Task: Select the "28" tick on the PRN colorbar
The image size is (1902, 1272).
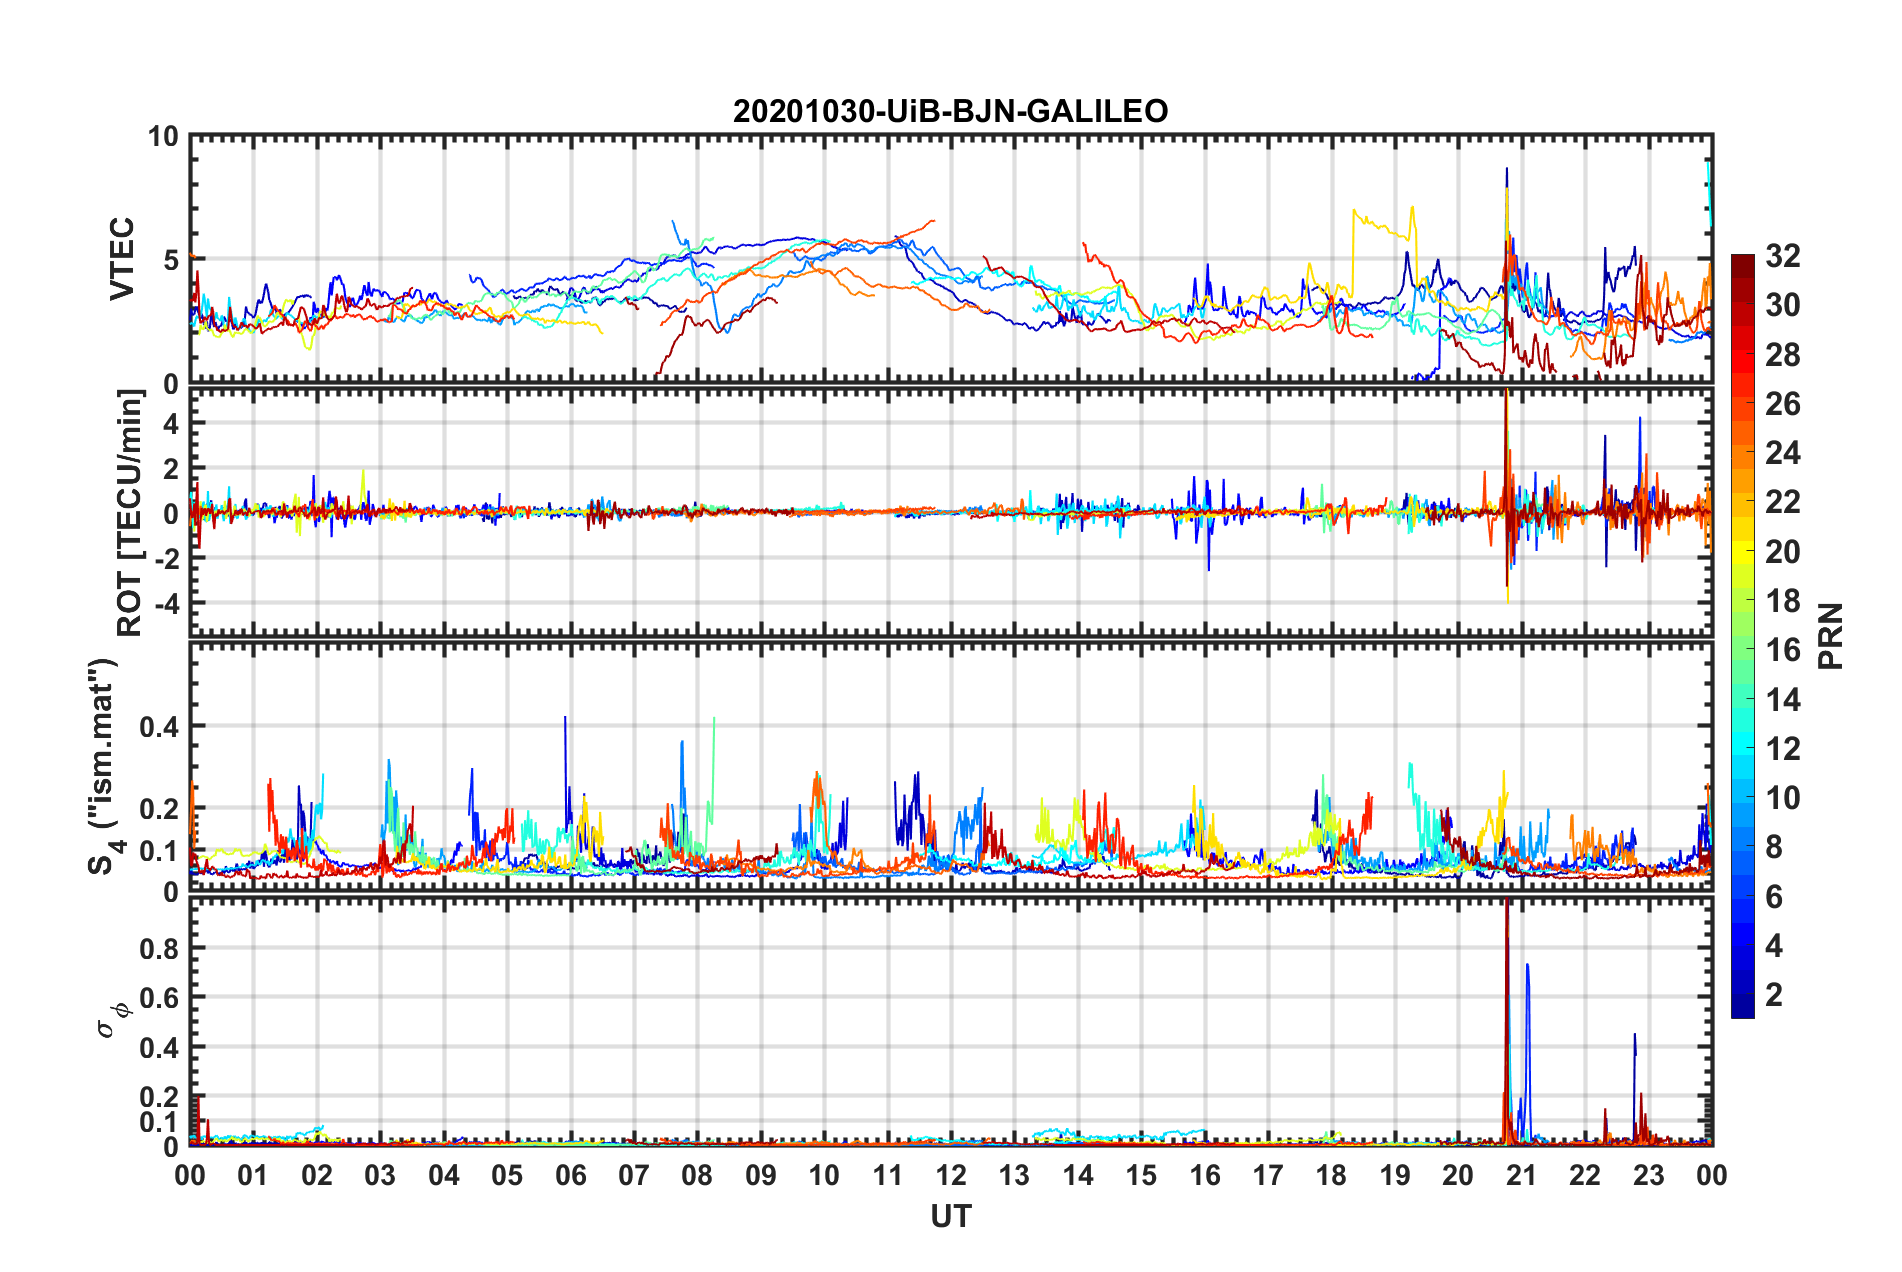Action: (1782, 355)
